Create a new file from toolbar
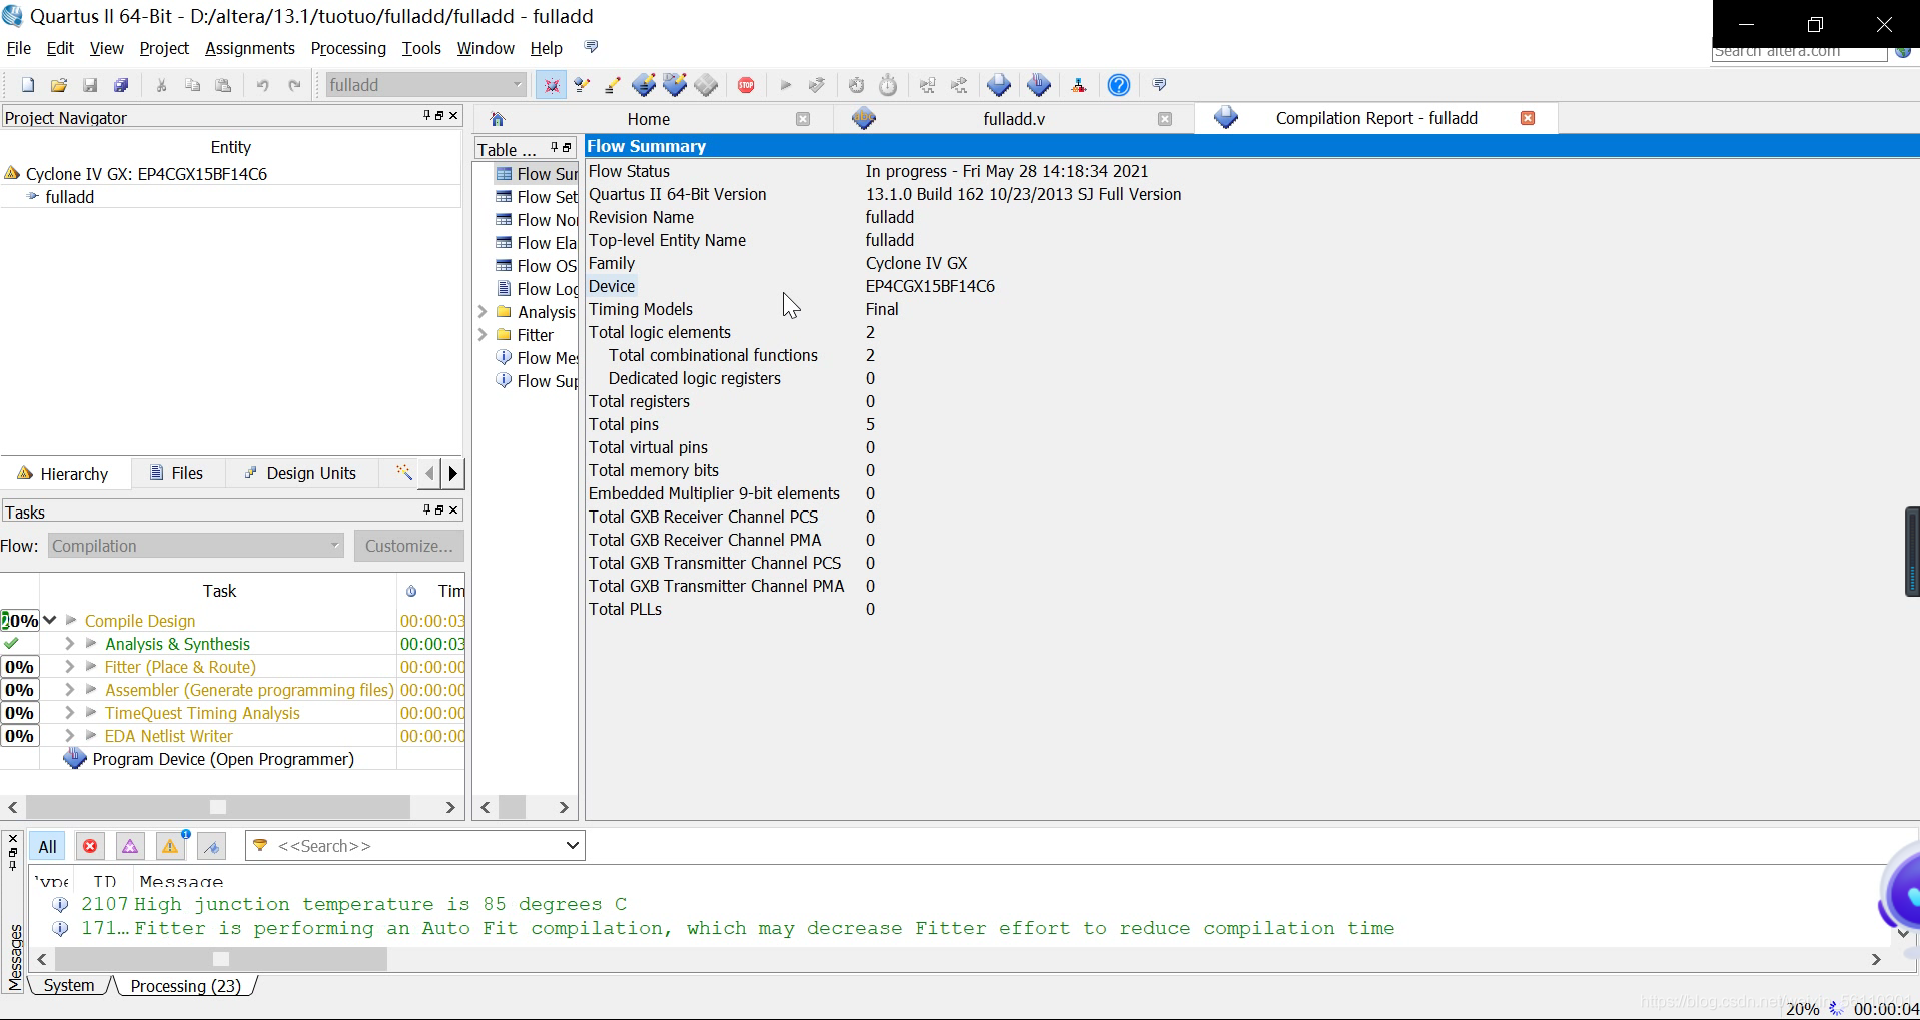Image resolution: width=1920 pixels, height=1020 pixels. pos(28,85)
